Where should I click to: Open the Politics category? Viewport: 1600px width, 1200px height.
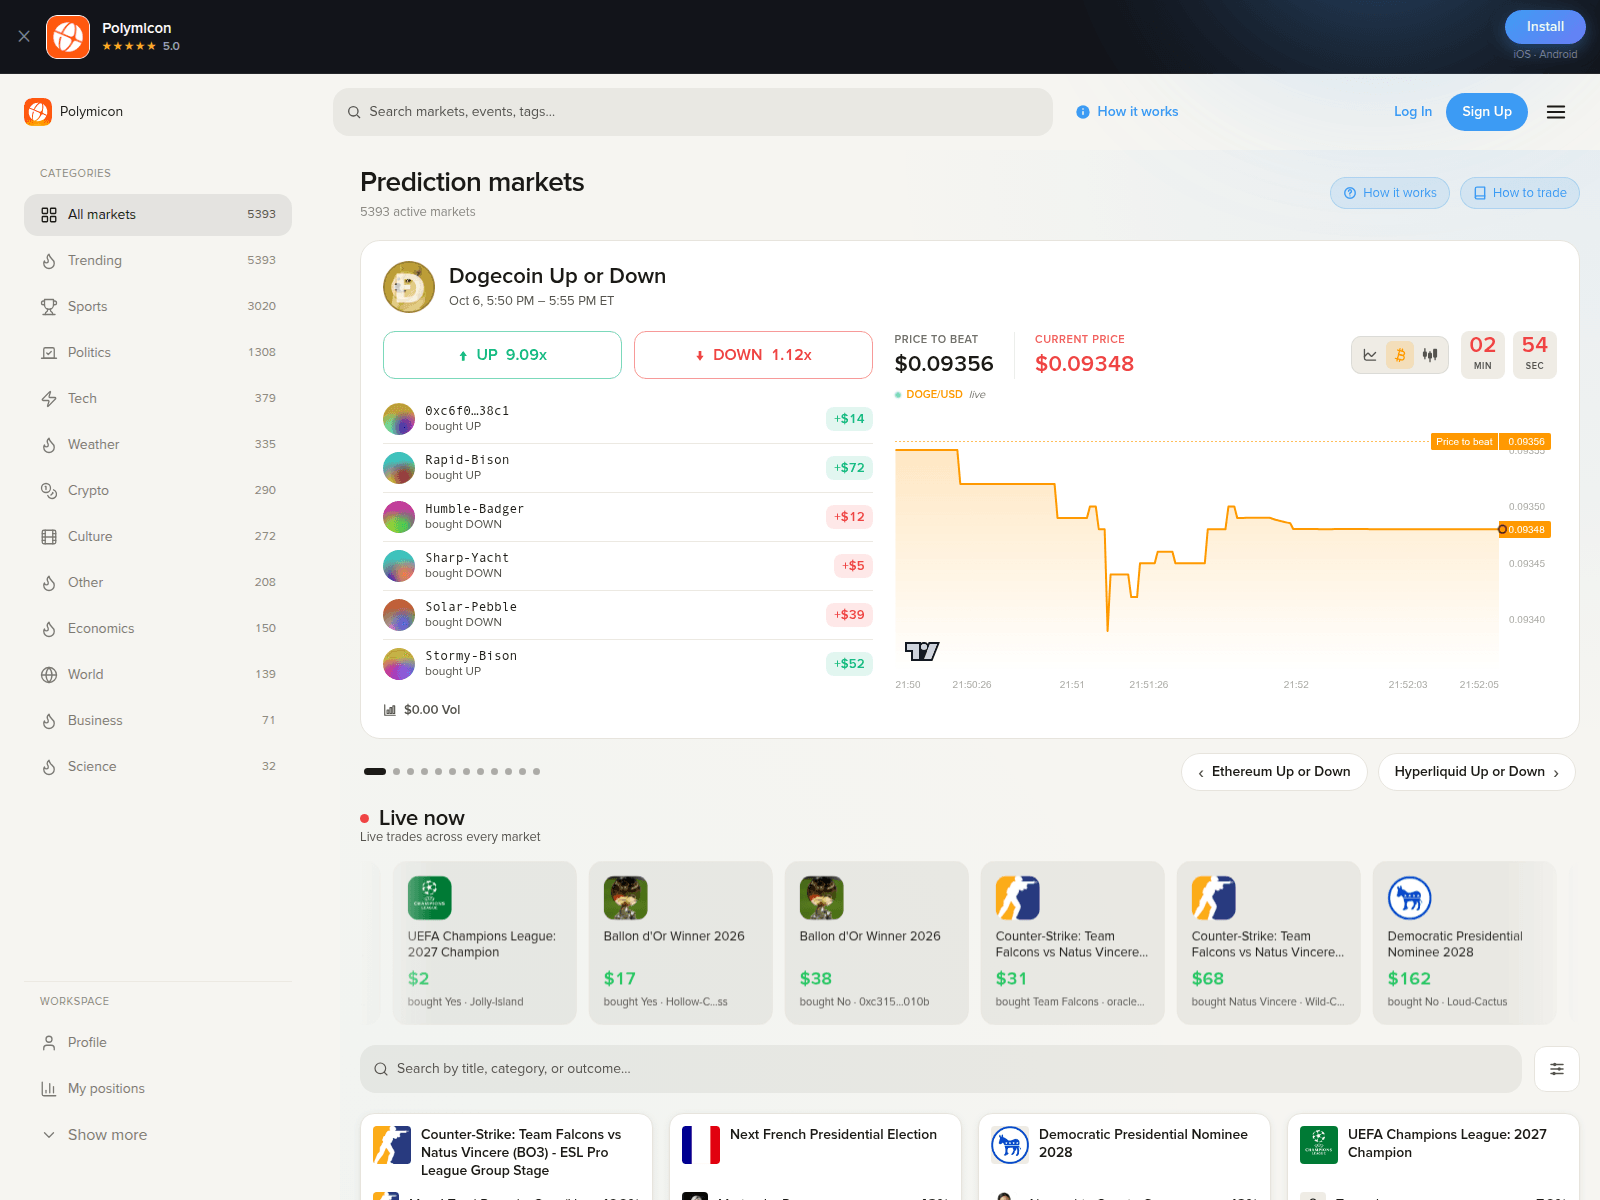[x=158, y=352]
